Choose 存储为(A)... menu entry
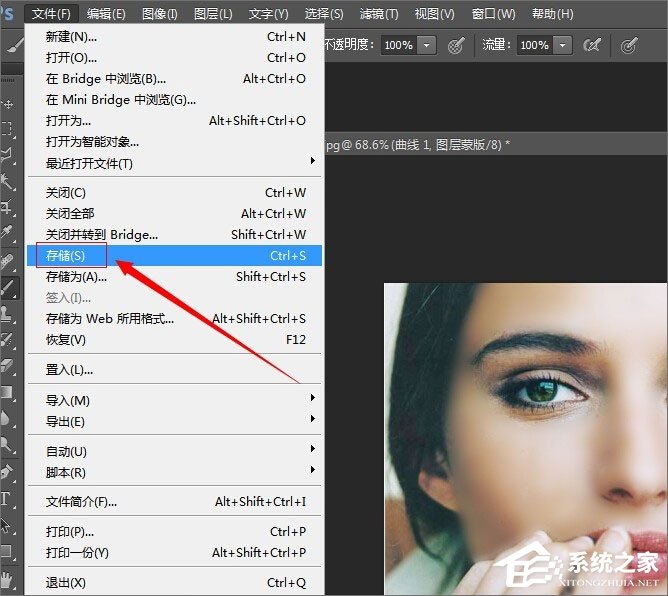Screen dimensions: 668x596 point(175,276)
